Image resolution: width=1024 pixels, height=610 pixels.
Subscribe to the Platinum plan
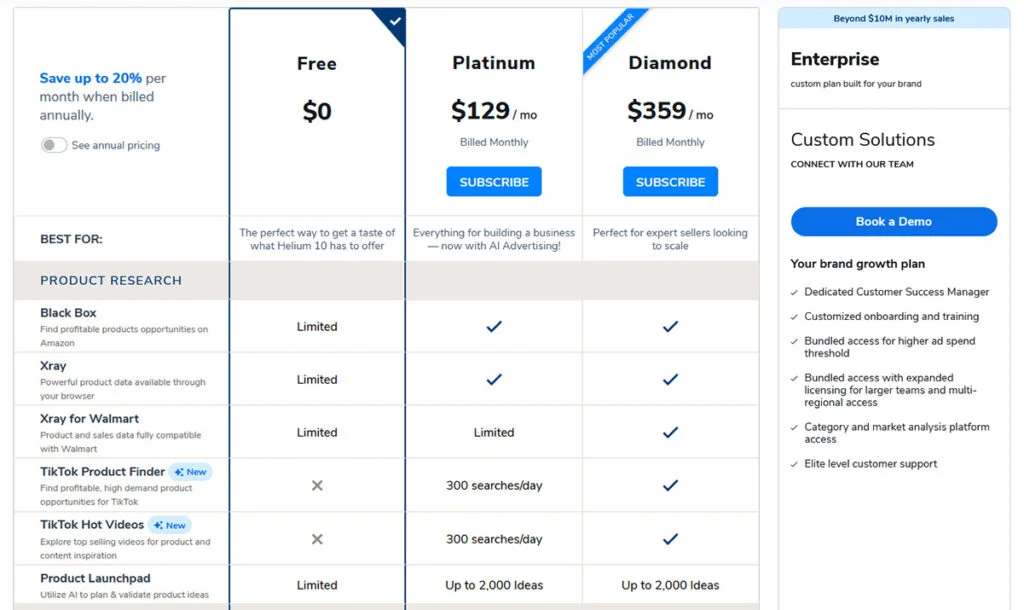coord(493,181)
